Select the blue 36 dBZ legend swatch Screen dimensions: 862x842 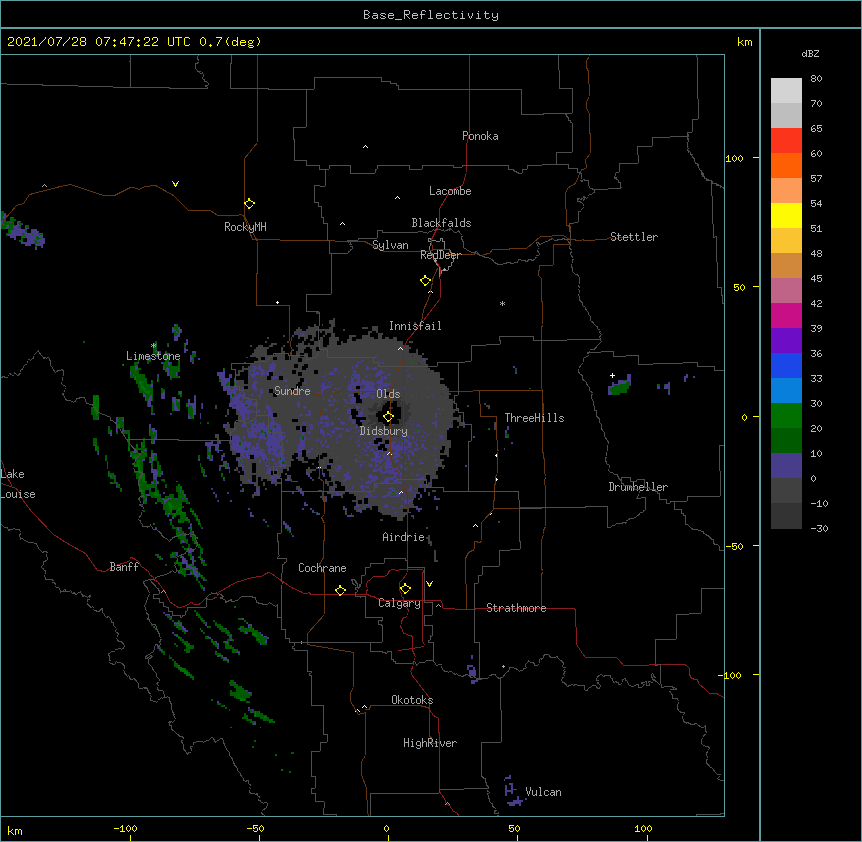(x=786, y=365)
